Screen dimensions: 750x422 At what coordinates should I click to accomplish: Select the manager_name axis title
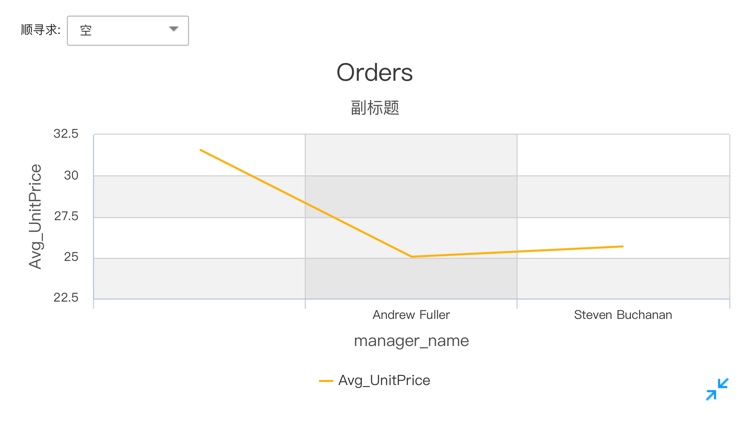[x=411, y=341]
